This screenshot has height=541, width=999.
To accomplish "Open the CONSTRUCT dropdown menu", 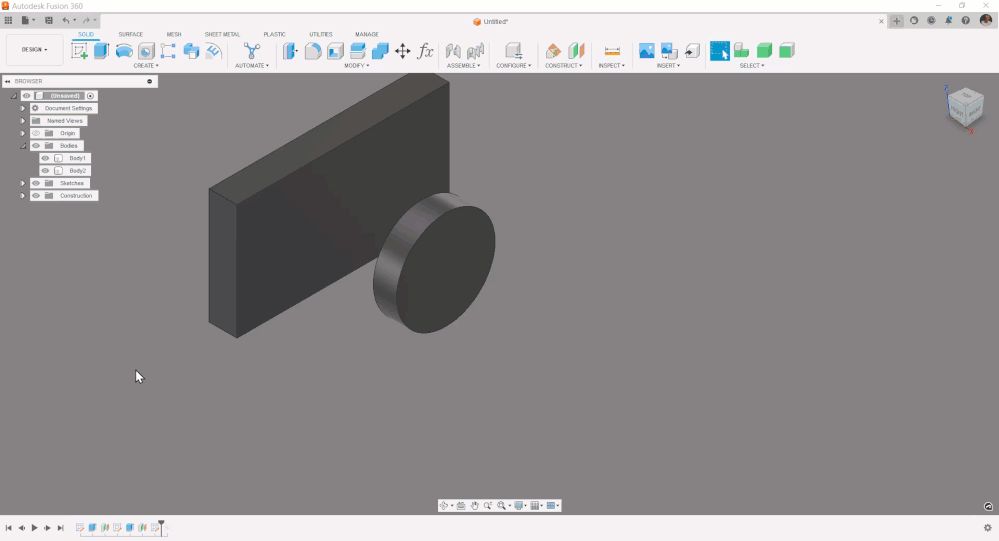I will tap(564, 66).
